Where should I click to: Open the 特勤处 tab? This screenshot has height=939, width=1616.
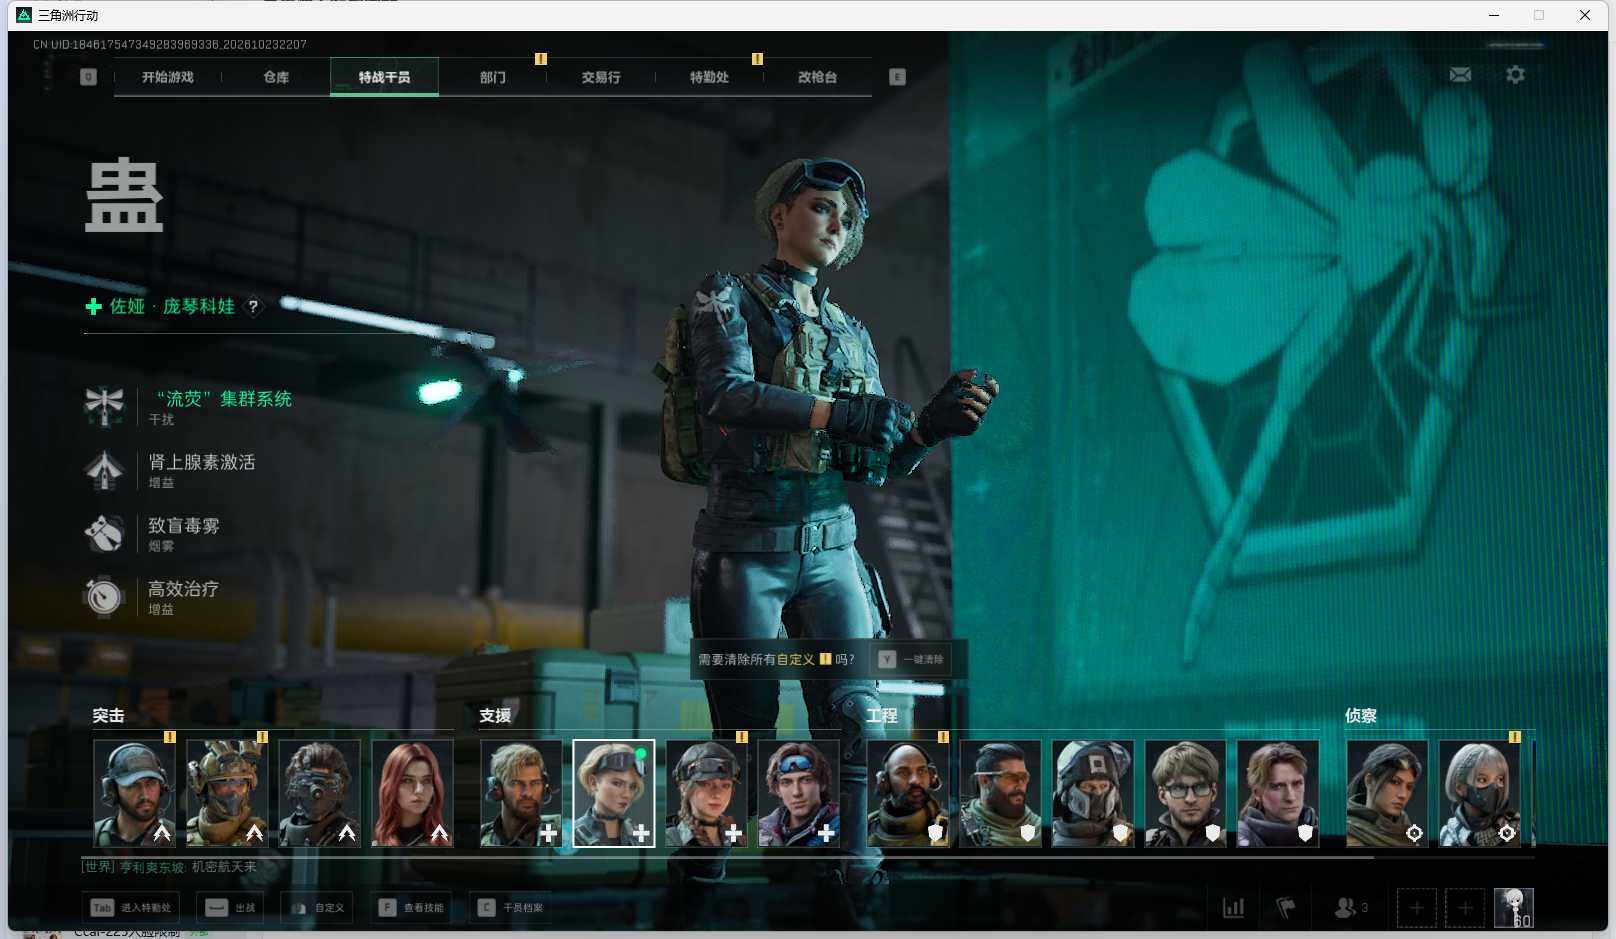pyautogui.click(x=709, y=77)
